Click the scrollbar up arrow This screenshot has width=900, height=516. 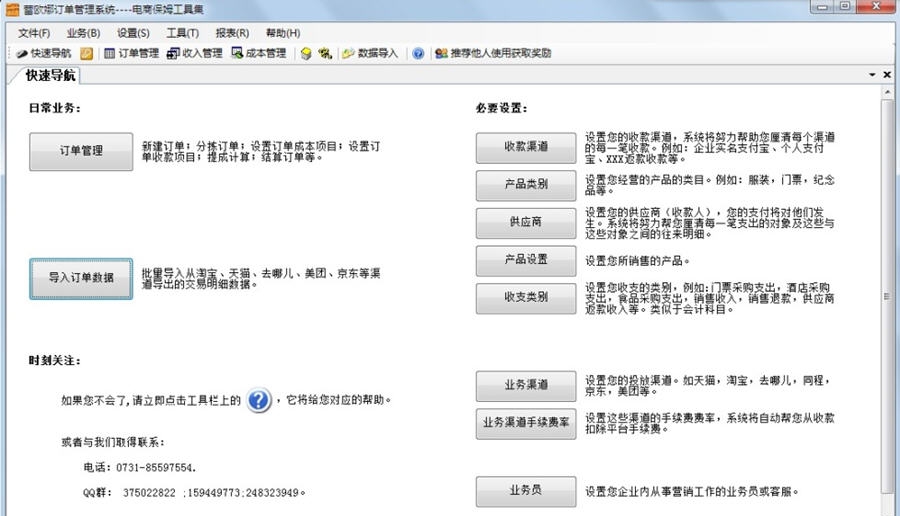(x=887, y=92)
